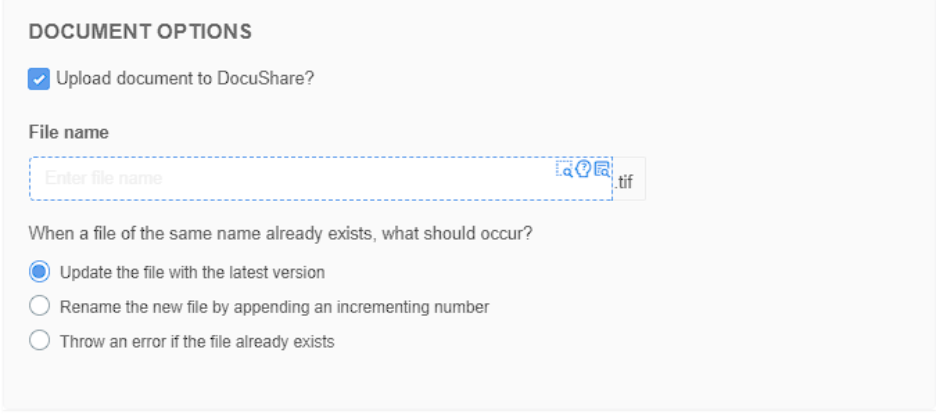The image size is (936, 414).
Task: Click the 'Throw an error if the file already exists' text
Action: point(197,342)
